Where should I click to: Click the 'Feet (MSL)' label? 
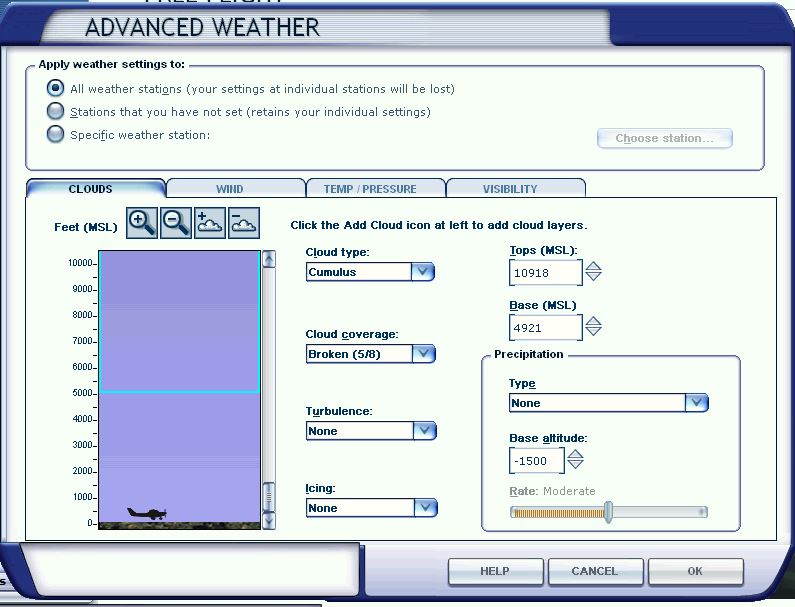(86, 227)
